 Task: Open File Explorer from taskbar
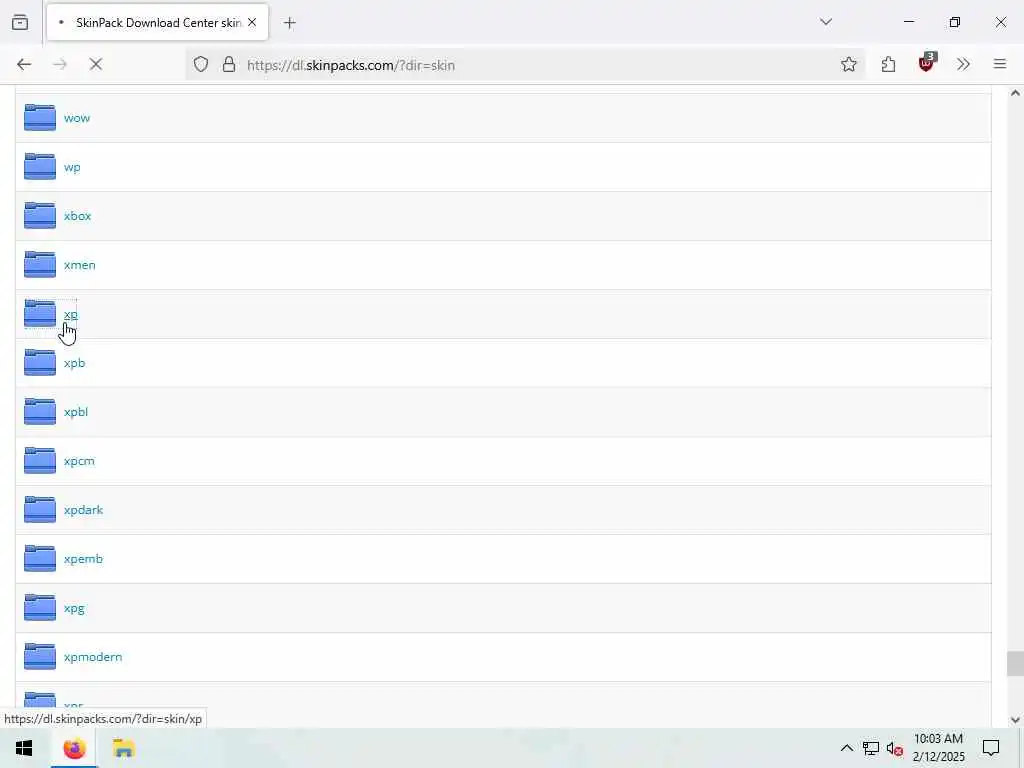123,748
